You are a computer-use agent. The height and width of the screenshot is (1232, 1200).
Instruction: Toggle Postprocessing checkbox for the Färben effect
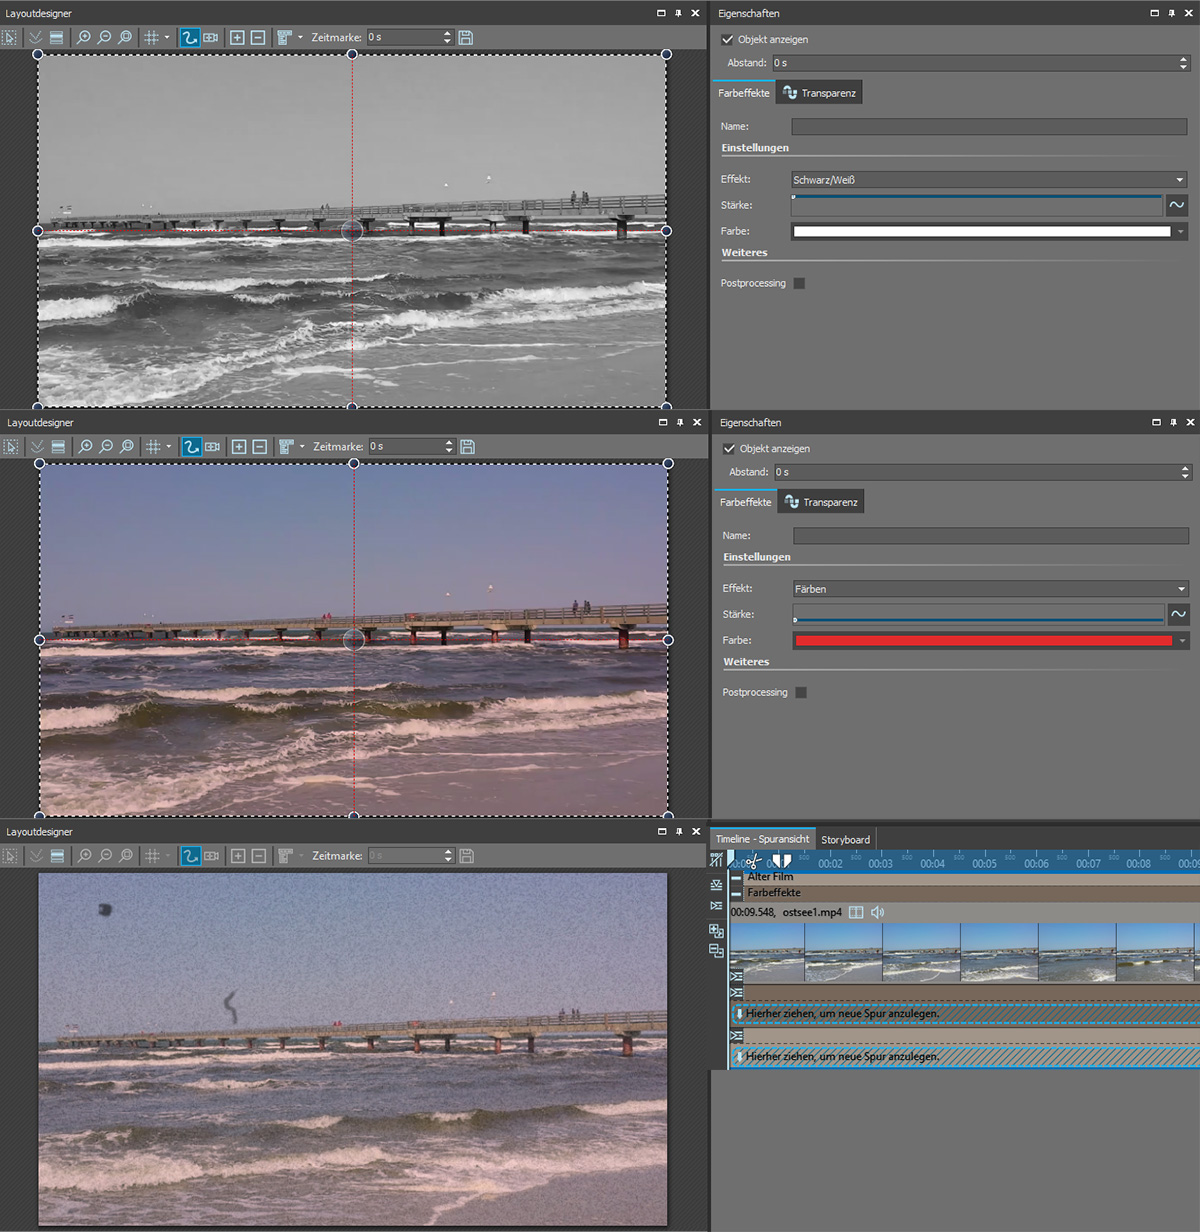click(801, 692)
